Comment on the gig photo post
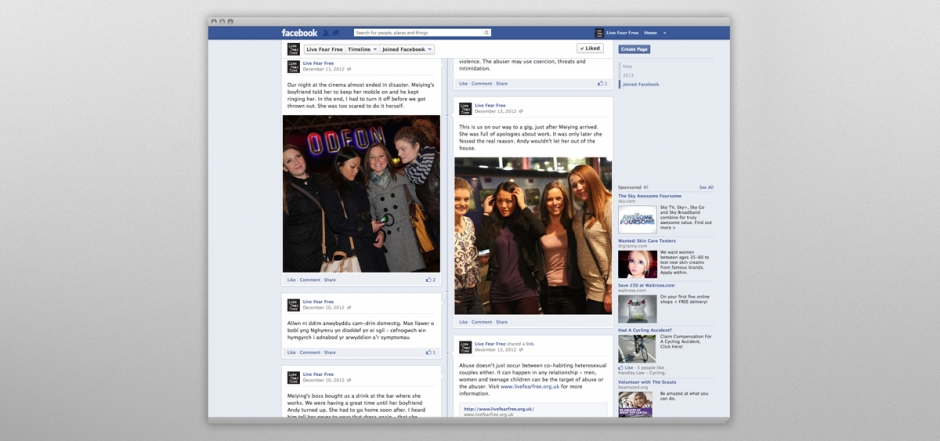The height and width of the screenshot is (441, 940). (x=482, y=322)
